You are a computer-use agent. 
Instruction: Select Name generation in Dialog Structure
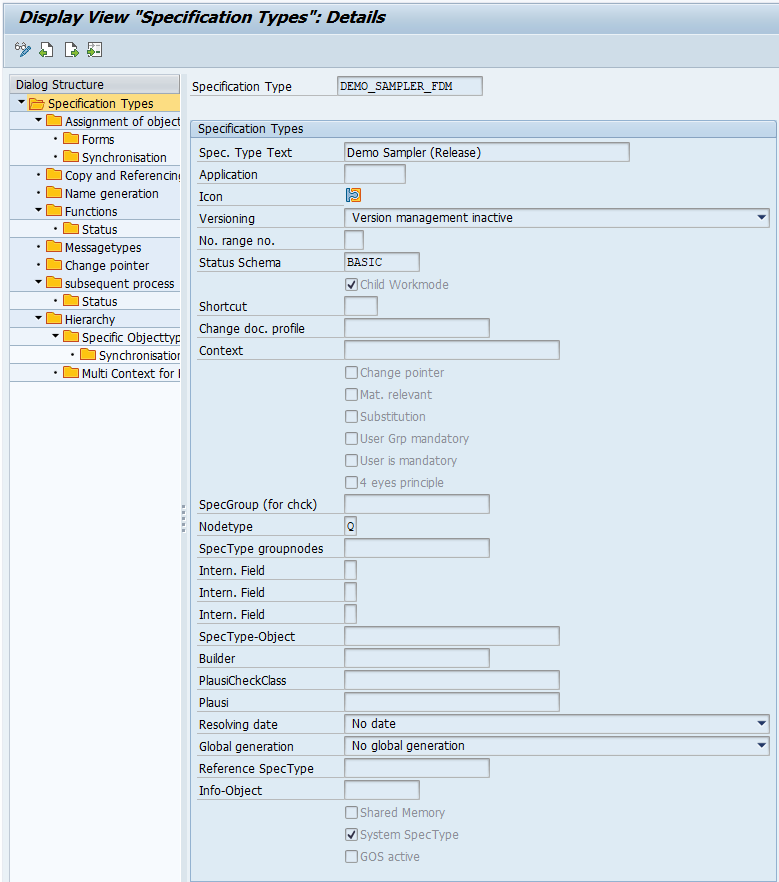tap(111, 193)
